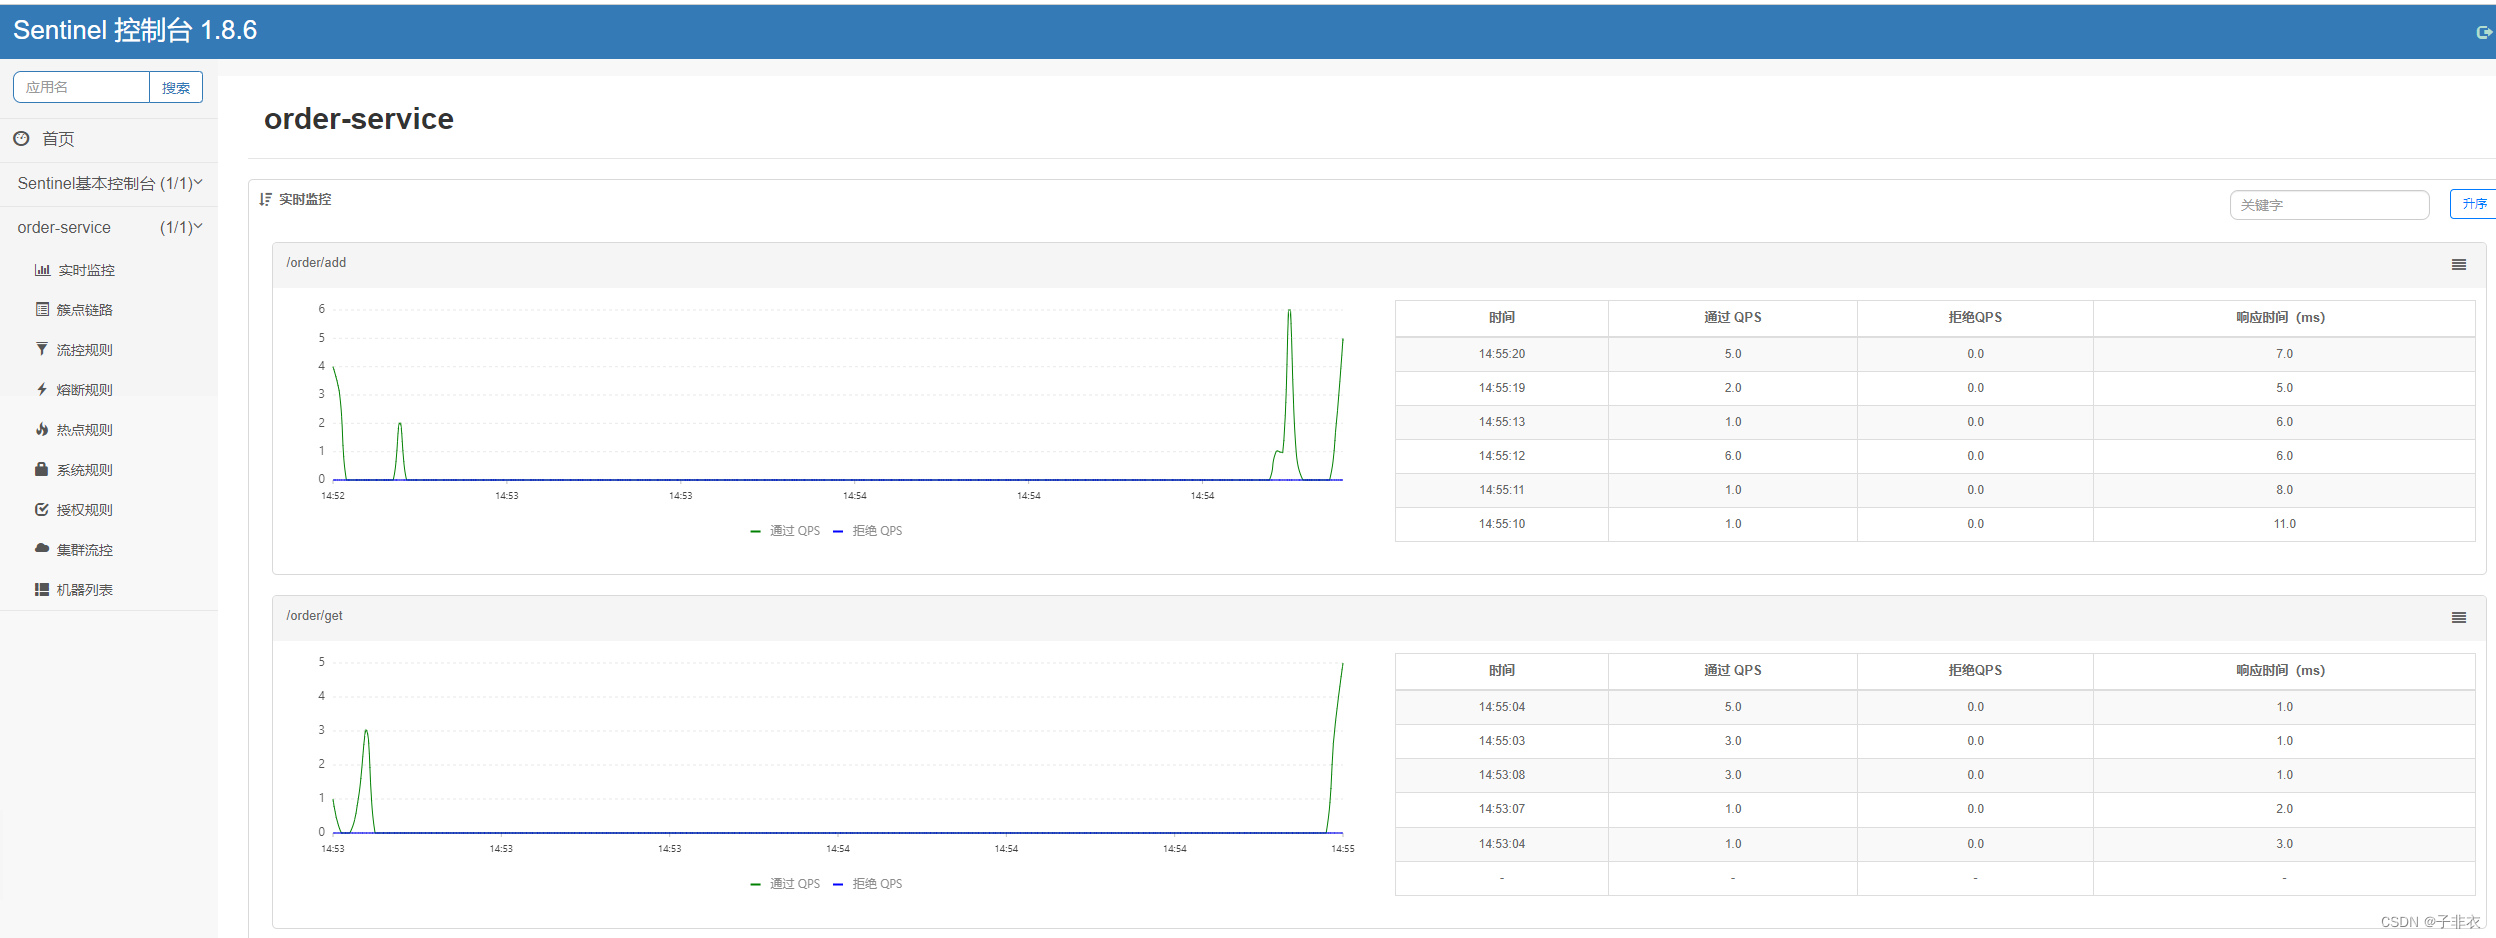Focus the 关键字 filter field
The image size is (2496, 938).
click(2329, 205)
